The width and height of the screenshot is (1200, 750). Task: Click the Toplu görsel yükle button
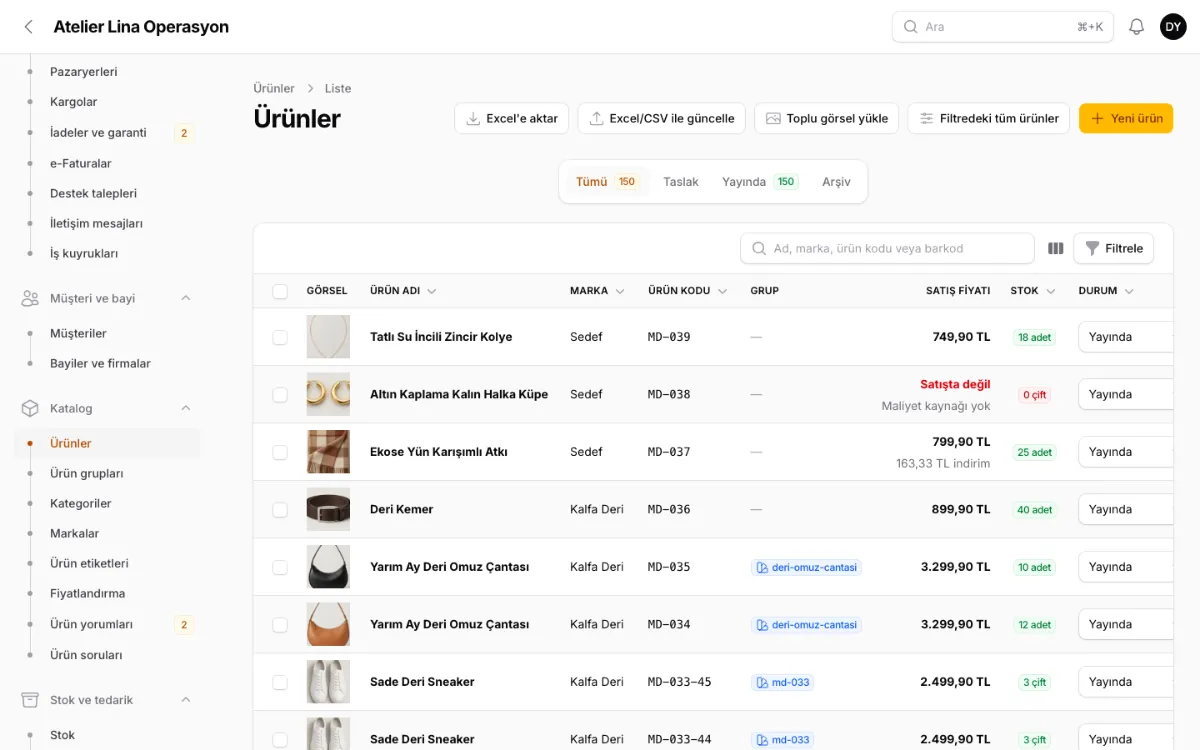click(827, 118)
